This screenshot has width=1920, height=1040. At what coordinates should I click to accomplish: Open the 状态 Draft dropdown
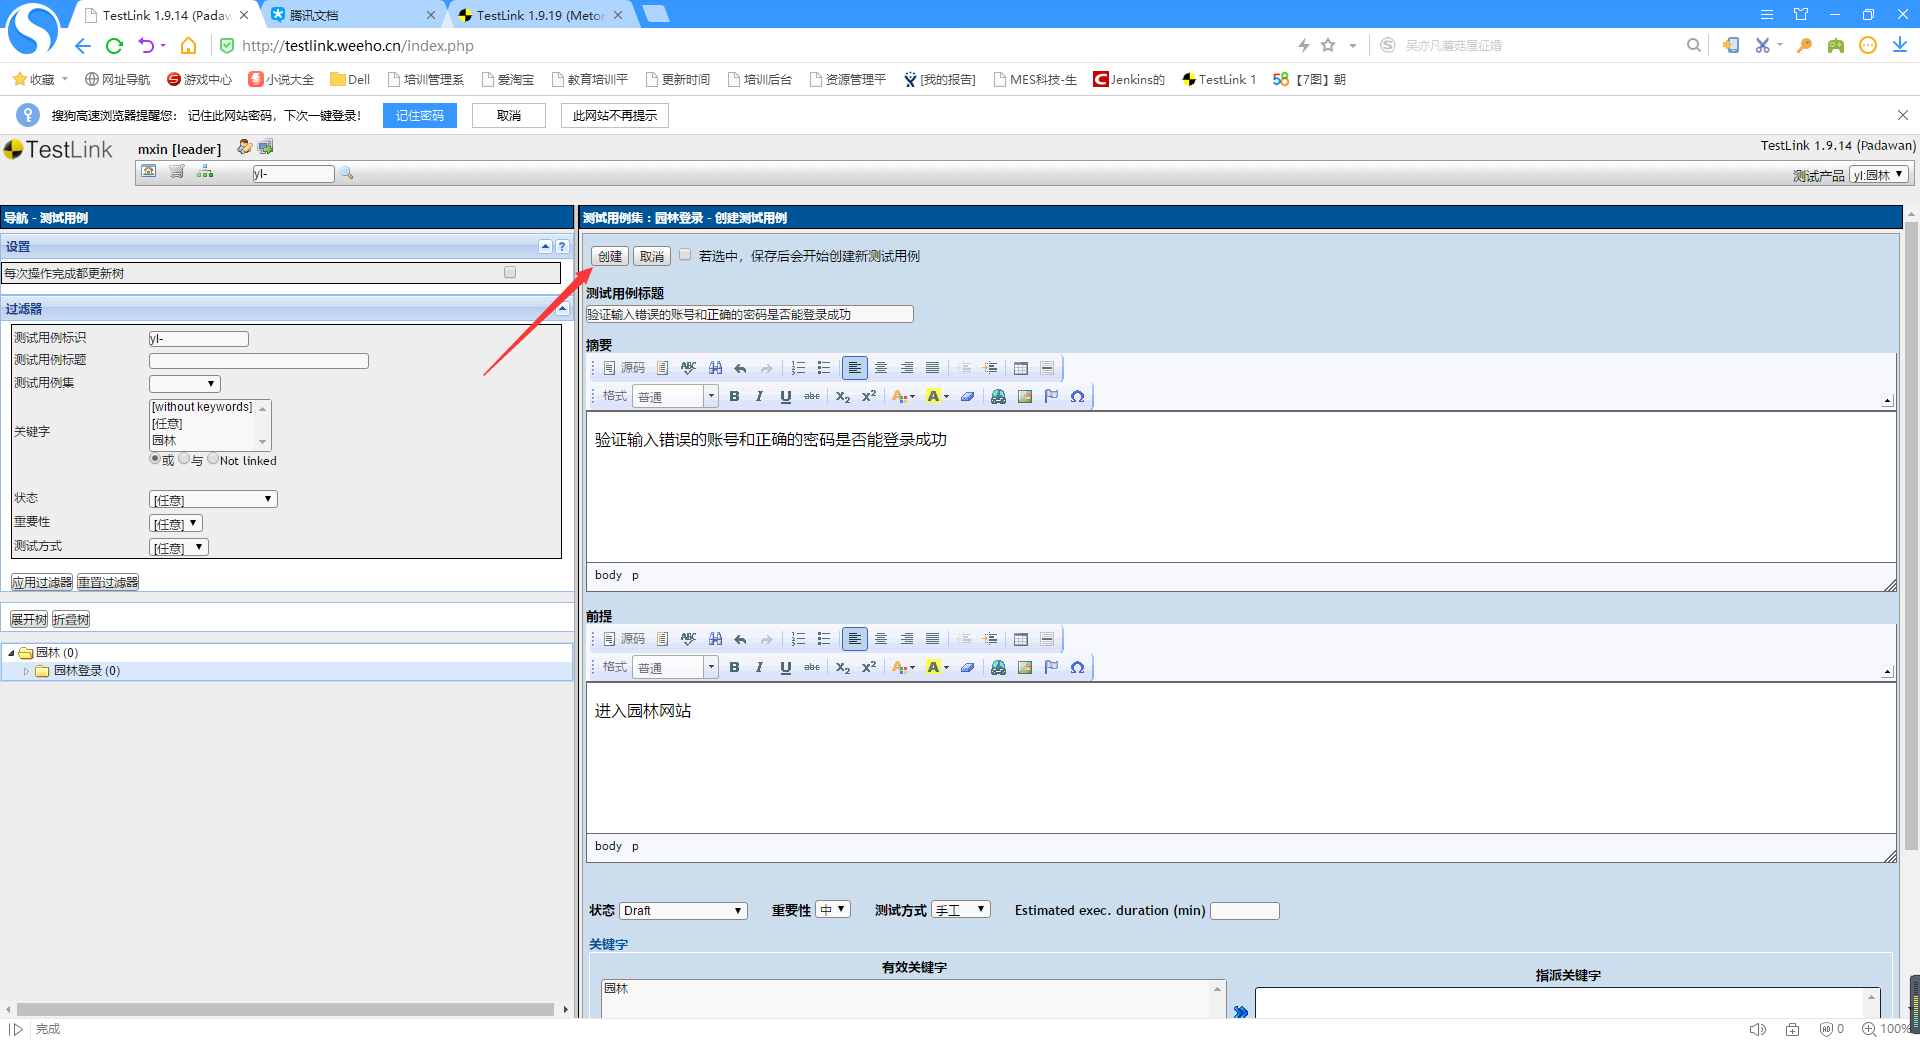pyautogui.click(x=683, y=910)
